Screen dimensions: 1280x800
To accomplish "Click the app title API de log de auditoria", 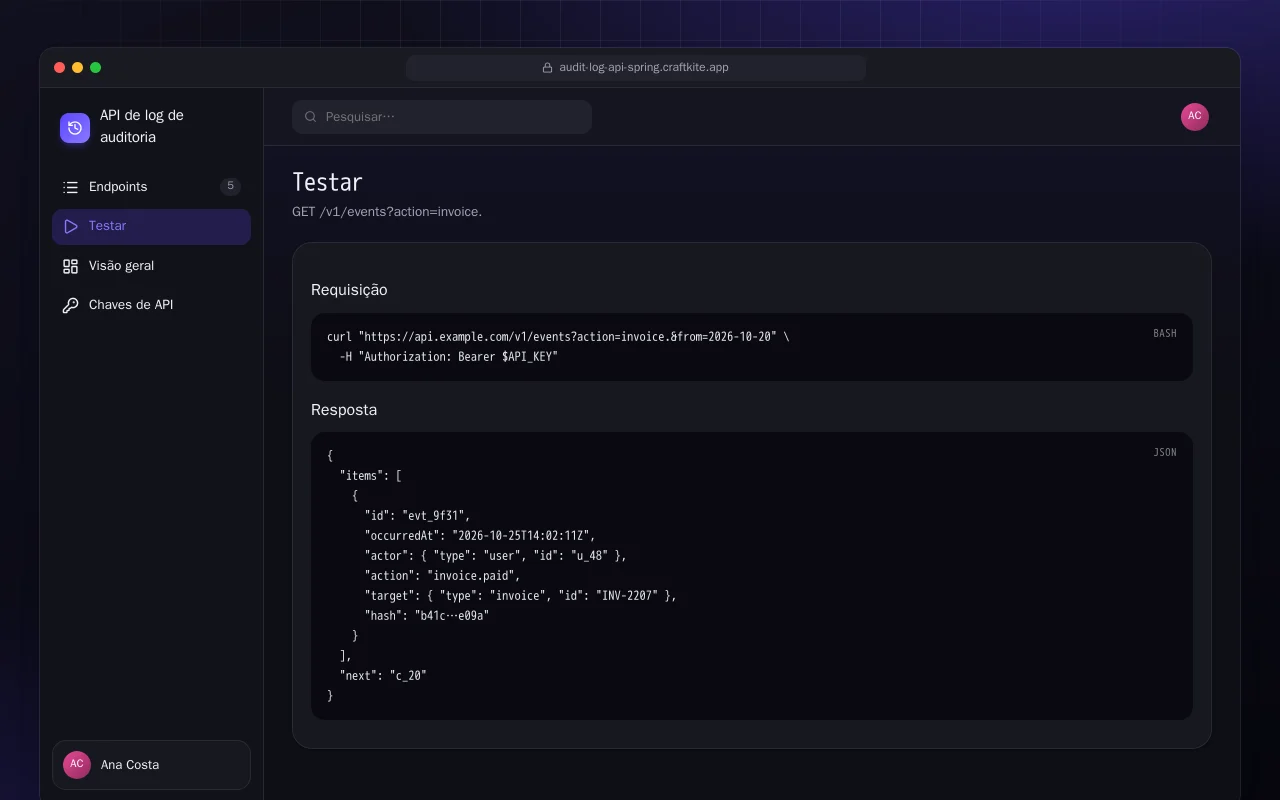I will (142, 127).
